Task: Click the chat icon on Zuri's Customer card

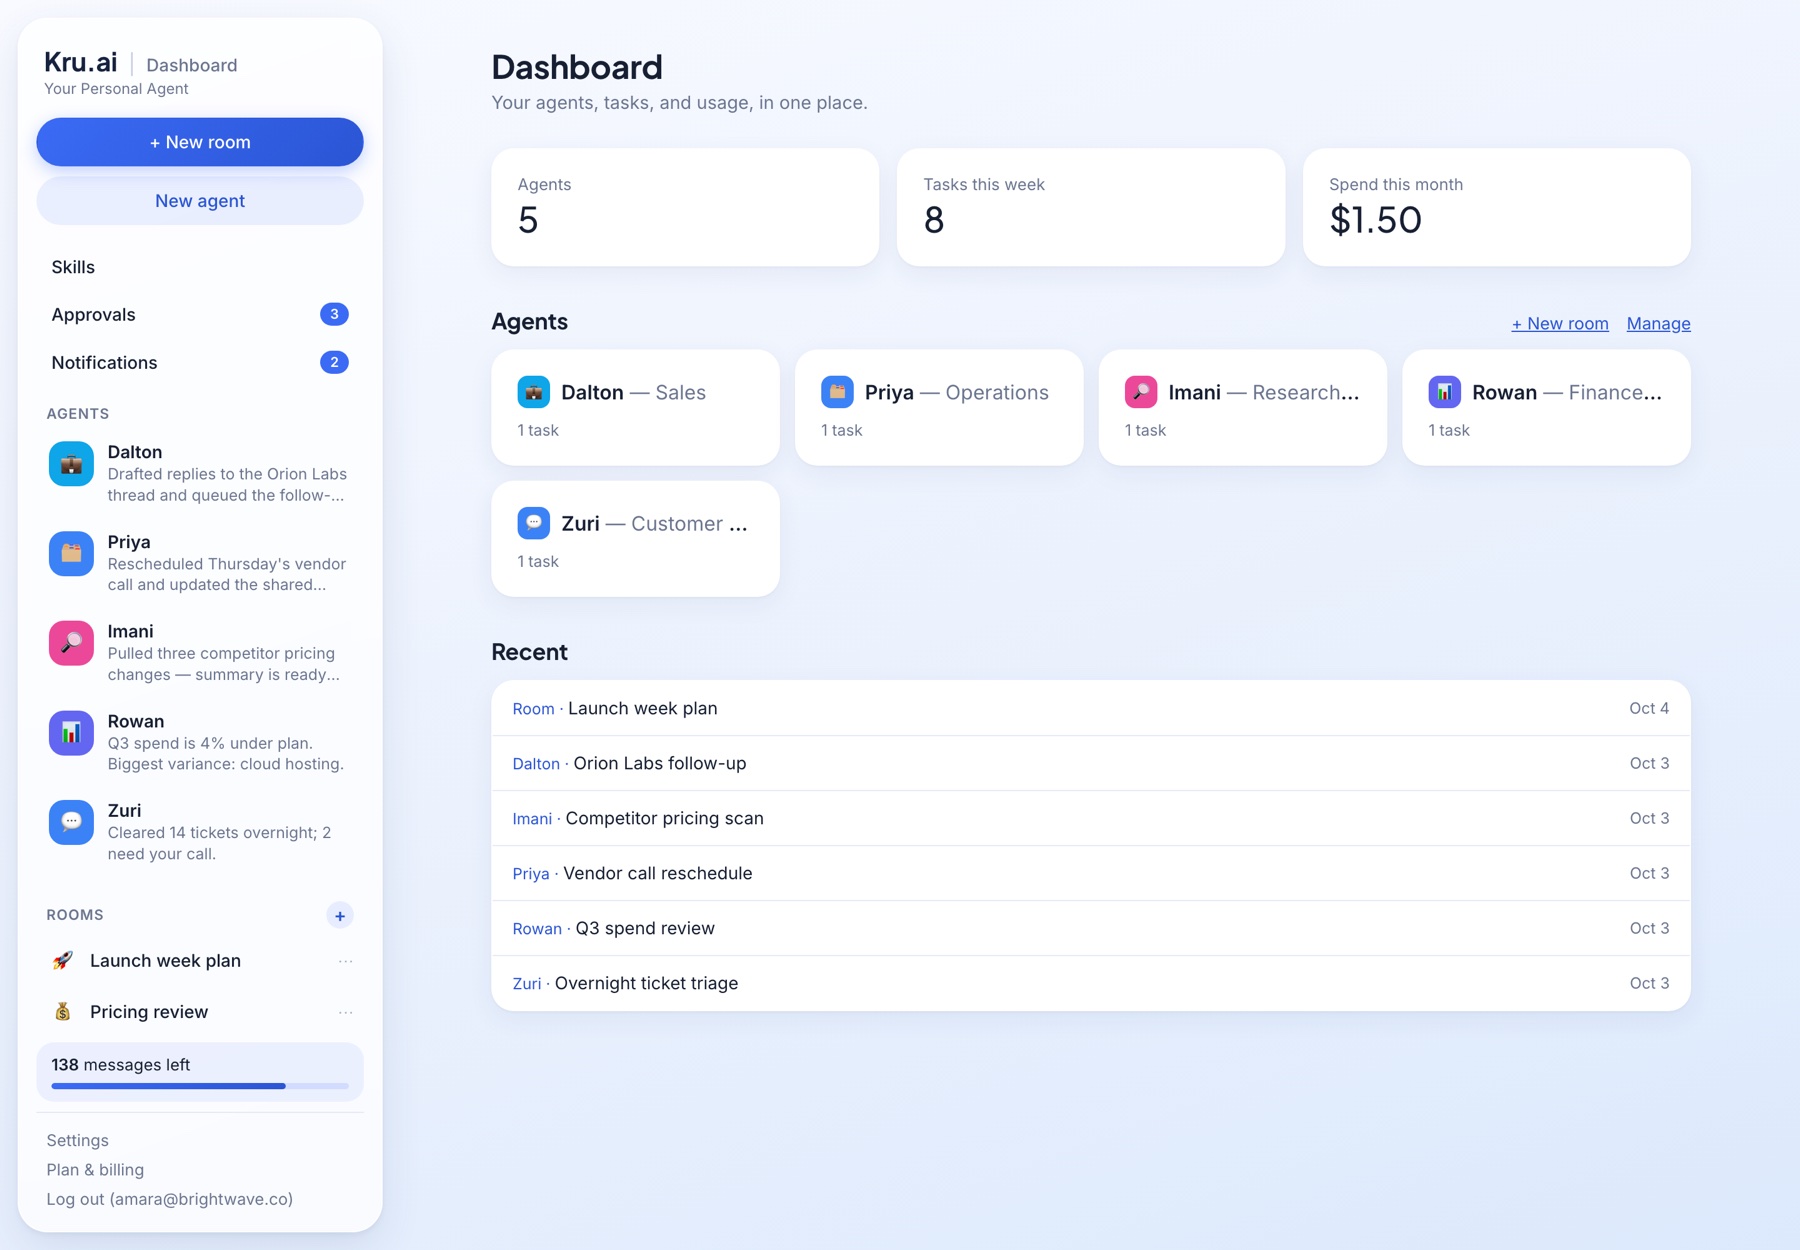Action: tap(533, 523)
